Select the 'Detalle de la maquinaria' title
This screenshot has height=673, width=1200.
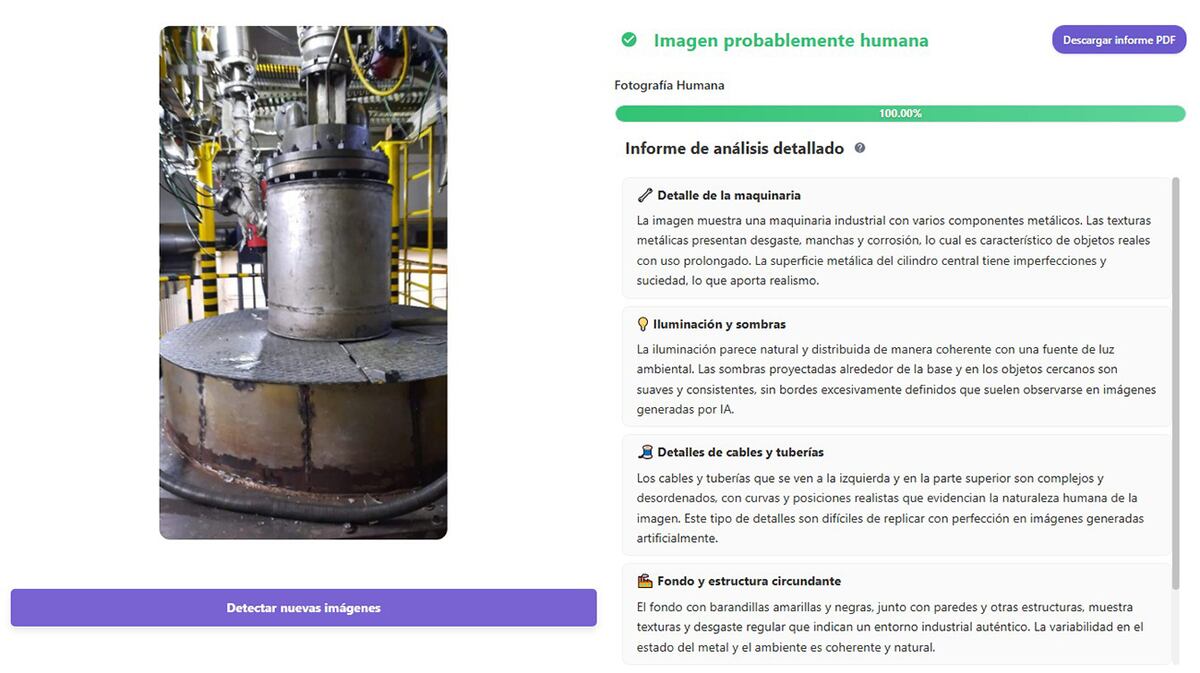[x=729, y=195]
